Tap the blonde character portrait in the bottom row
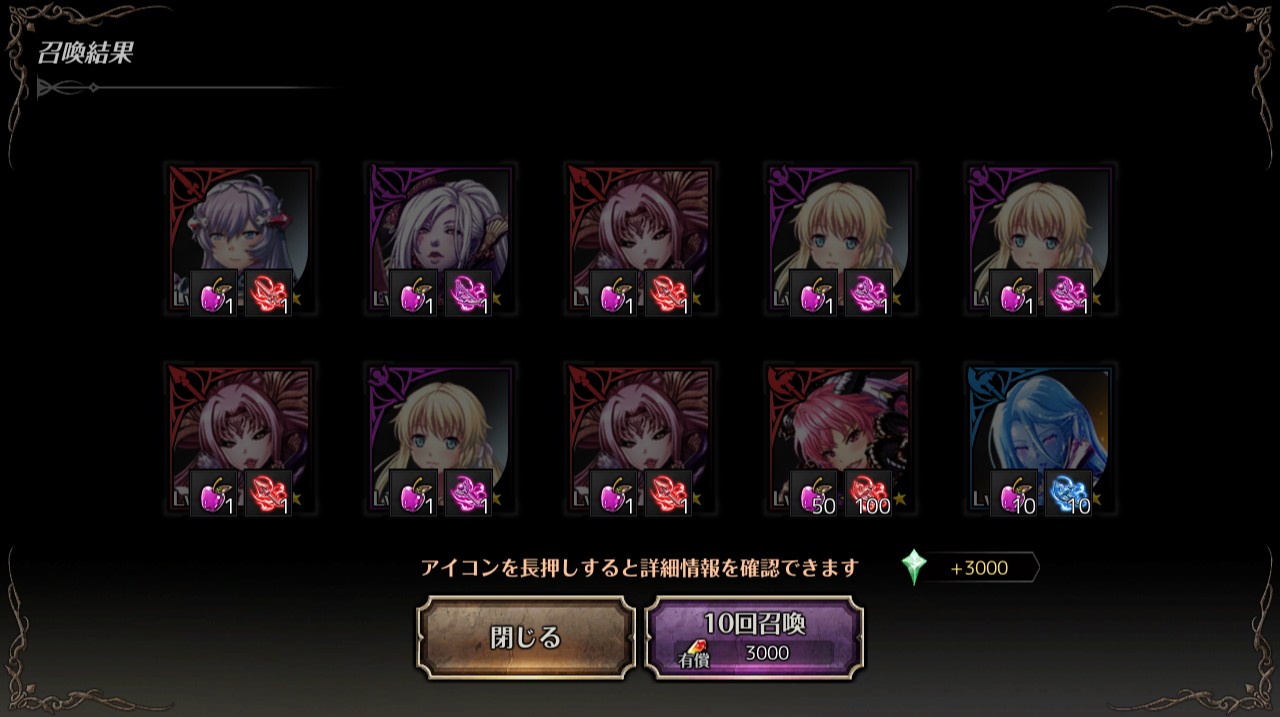Image resolution: width=1280 pixels, height=717 pixels. coord(440,440)
